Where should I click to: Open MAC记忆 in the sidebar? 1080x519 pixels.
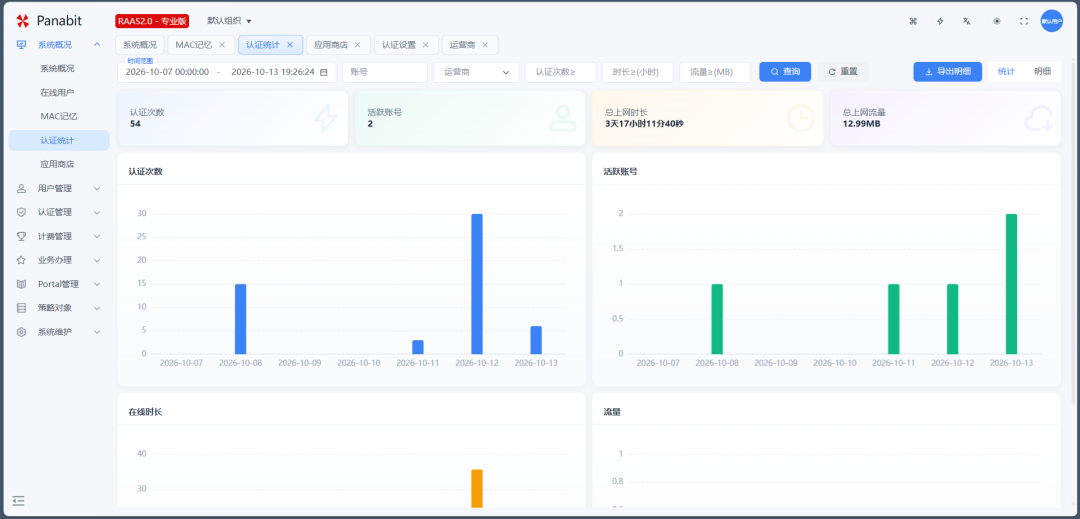pos(59,116)
